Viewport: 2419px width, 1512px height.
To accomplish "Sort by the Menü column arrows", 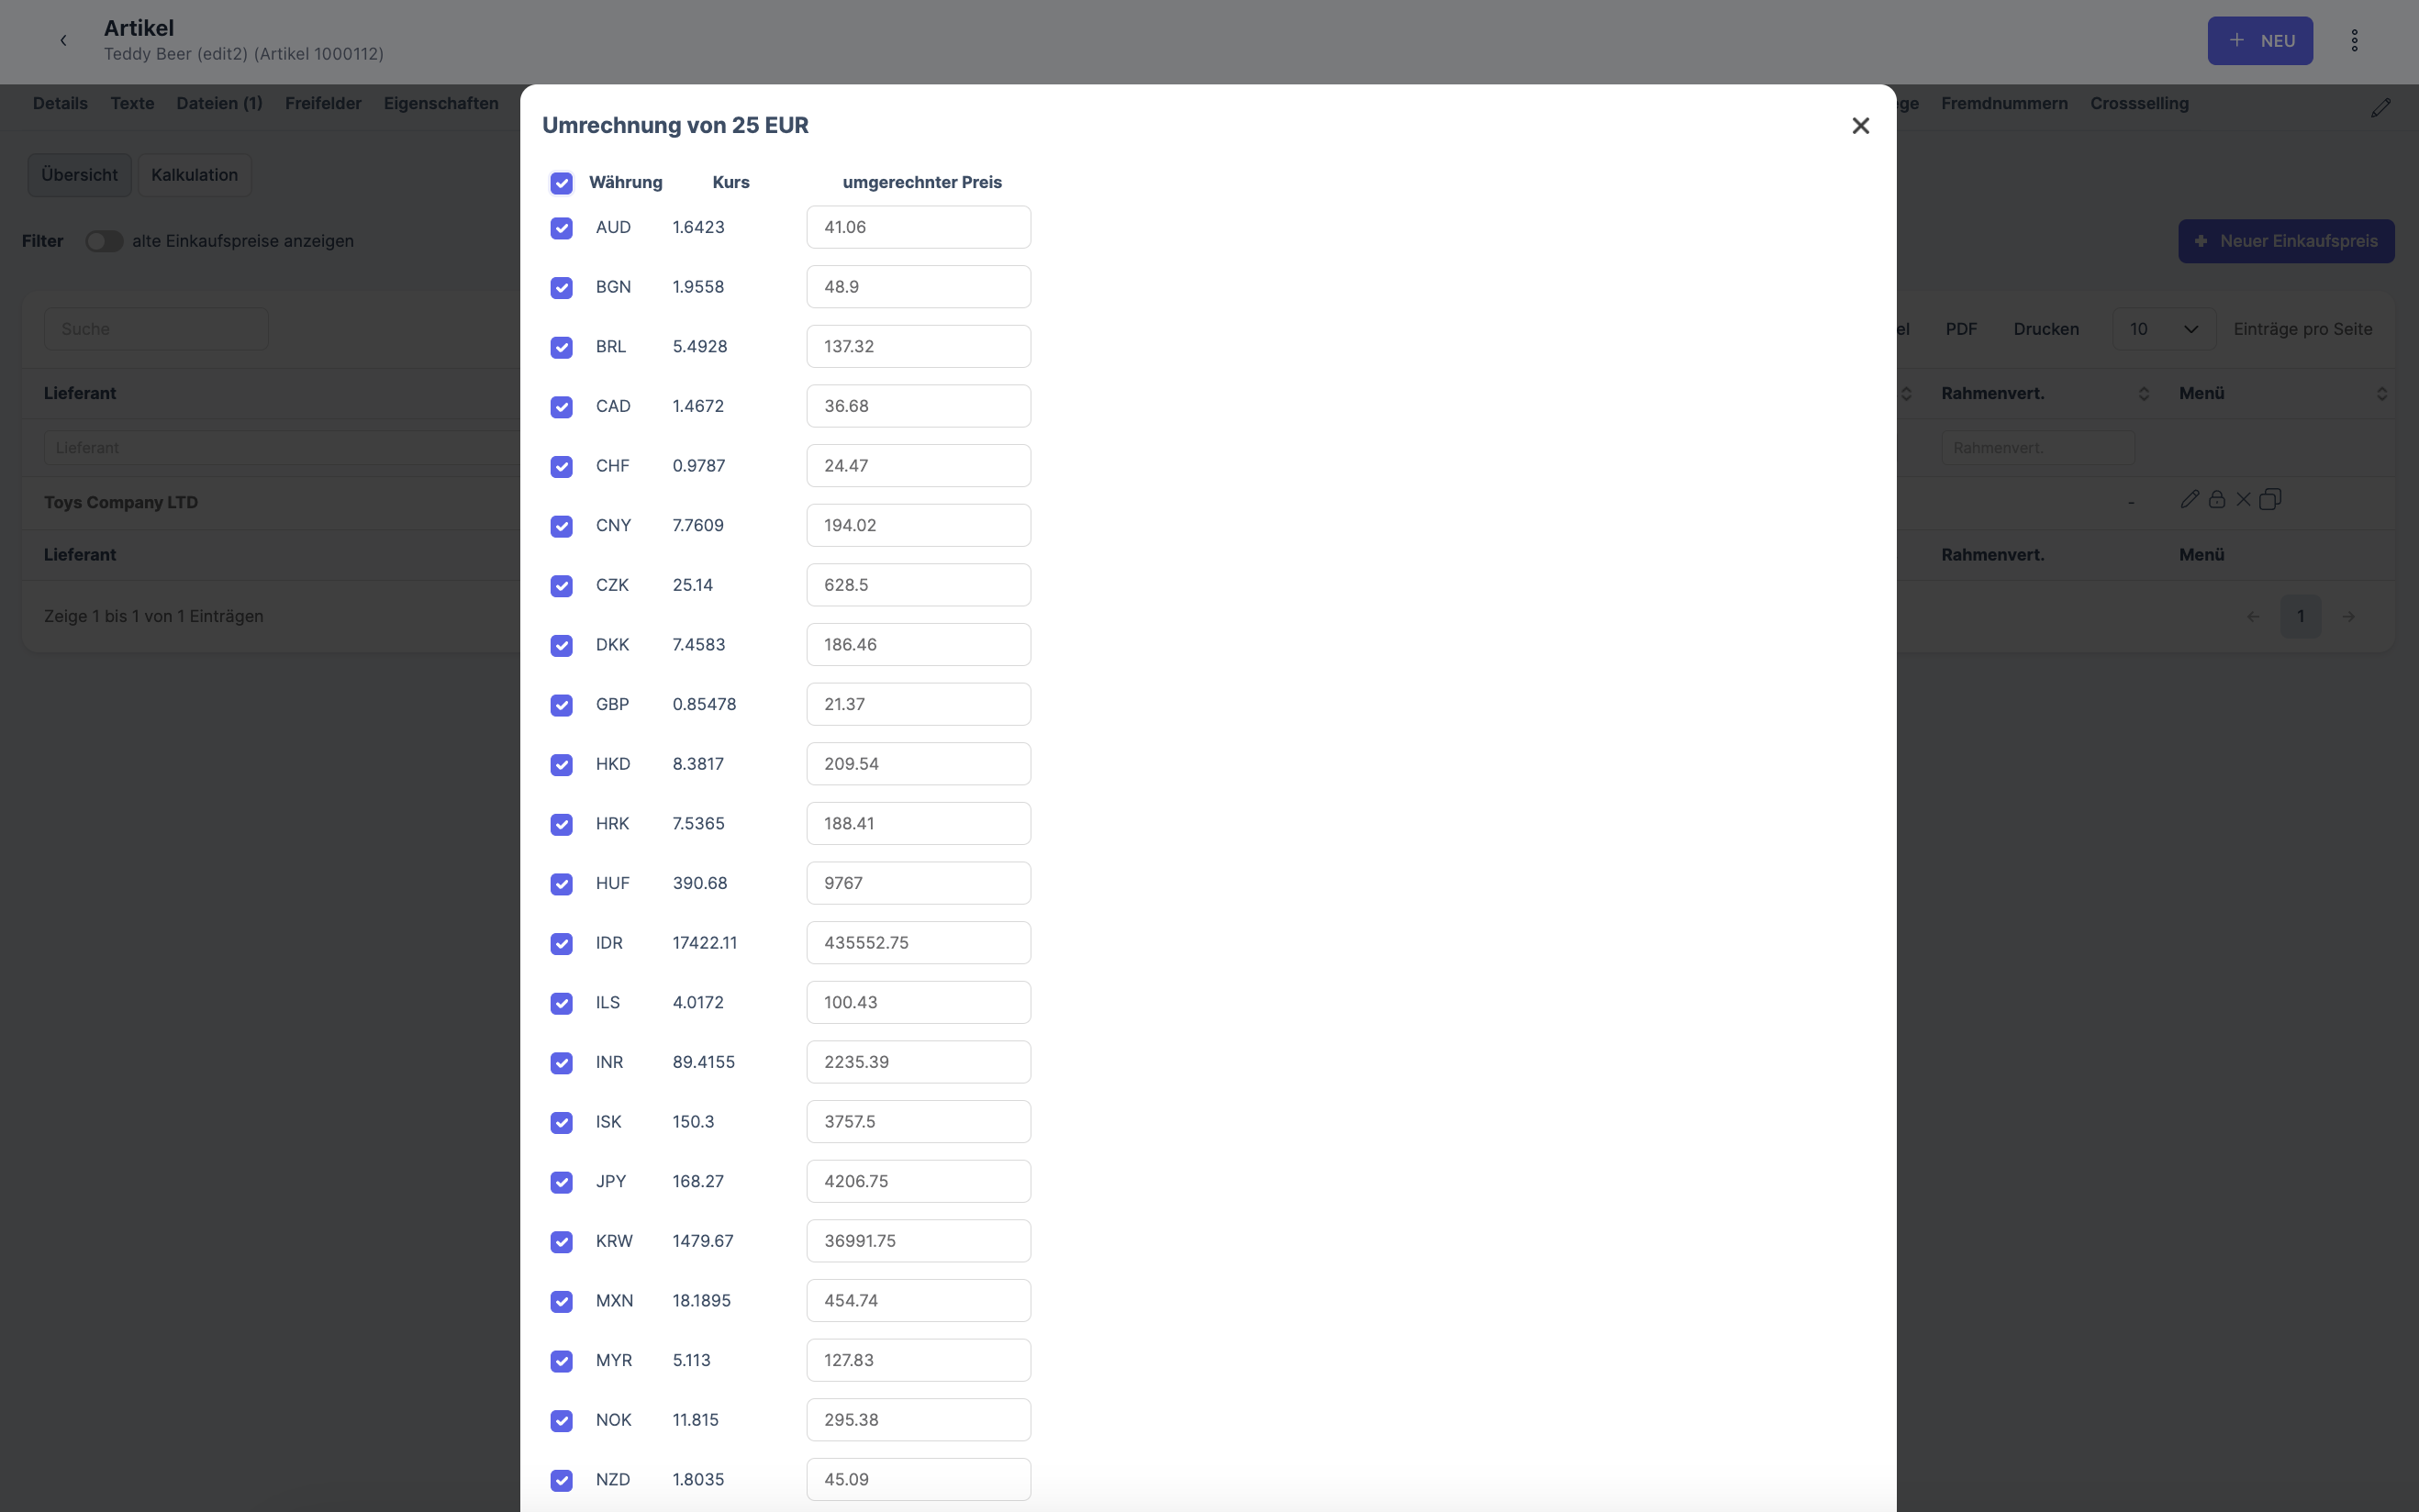I will click(2381, 394).
